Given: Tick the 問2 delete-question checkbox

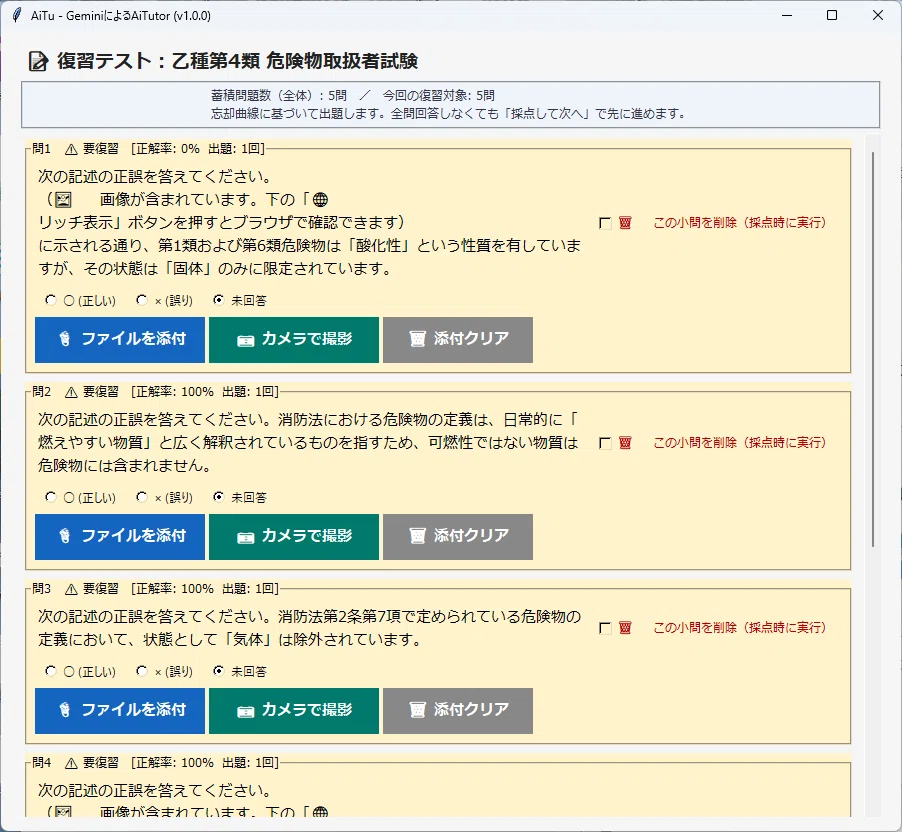Looking at the screenshot, I should click(605, 443).
